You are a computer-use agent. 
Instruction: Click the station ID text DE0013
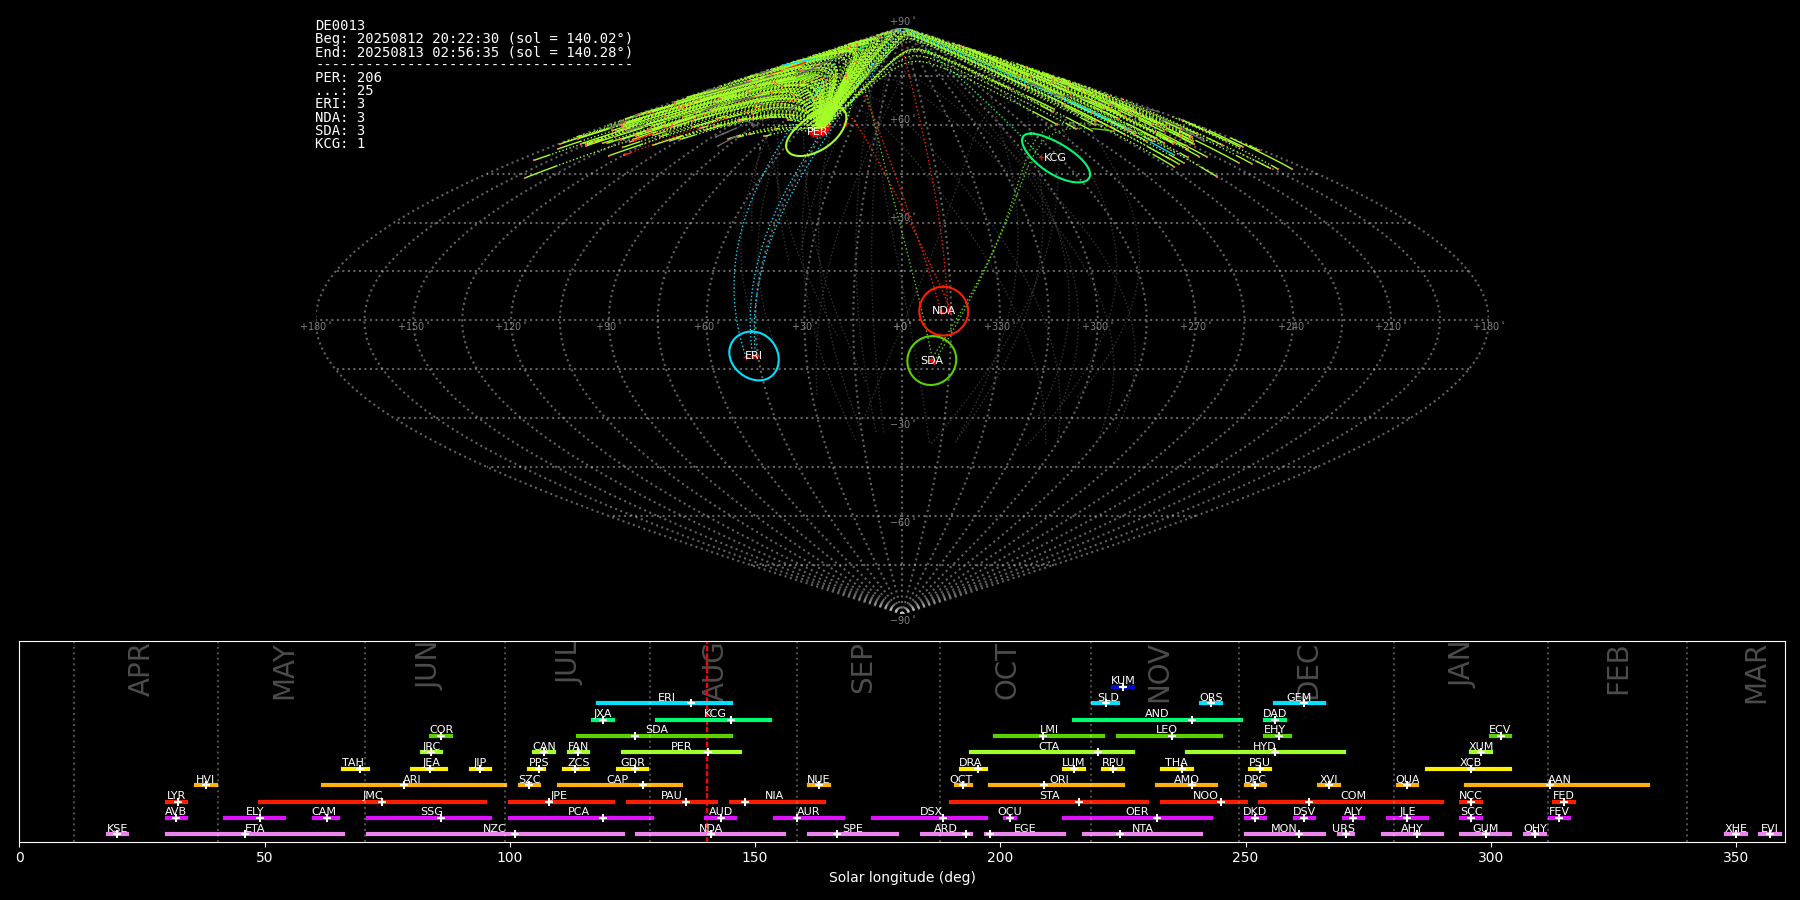[x=340, y=25]
